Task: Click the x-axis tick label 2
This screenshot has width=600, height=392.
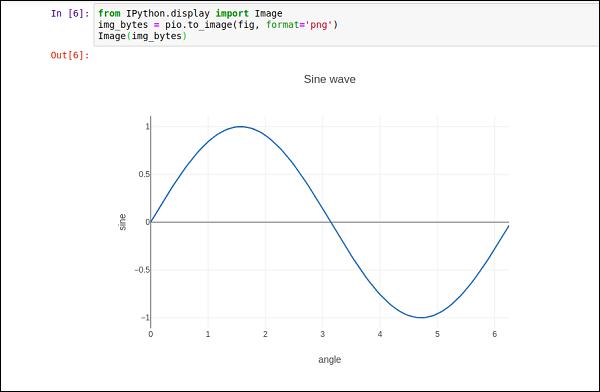Action: 265,334
